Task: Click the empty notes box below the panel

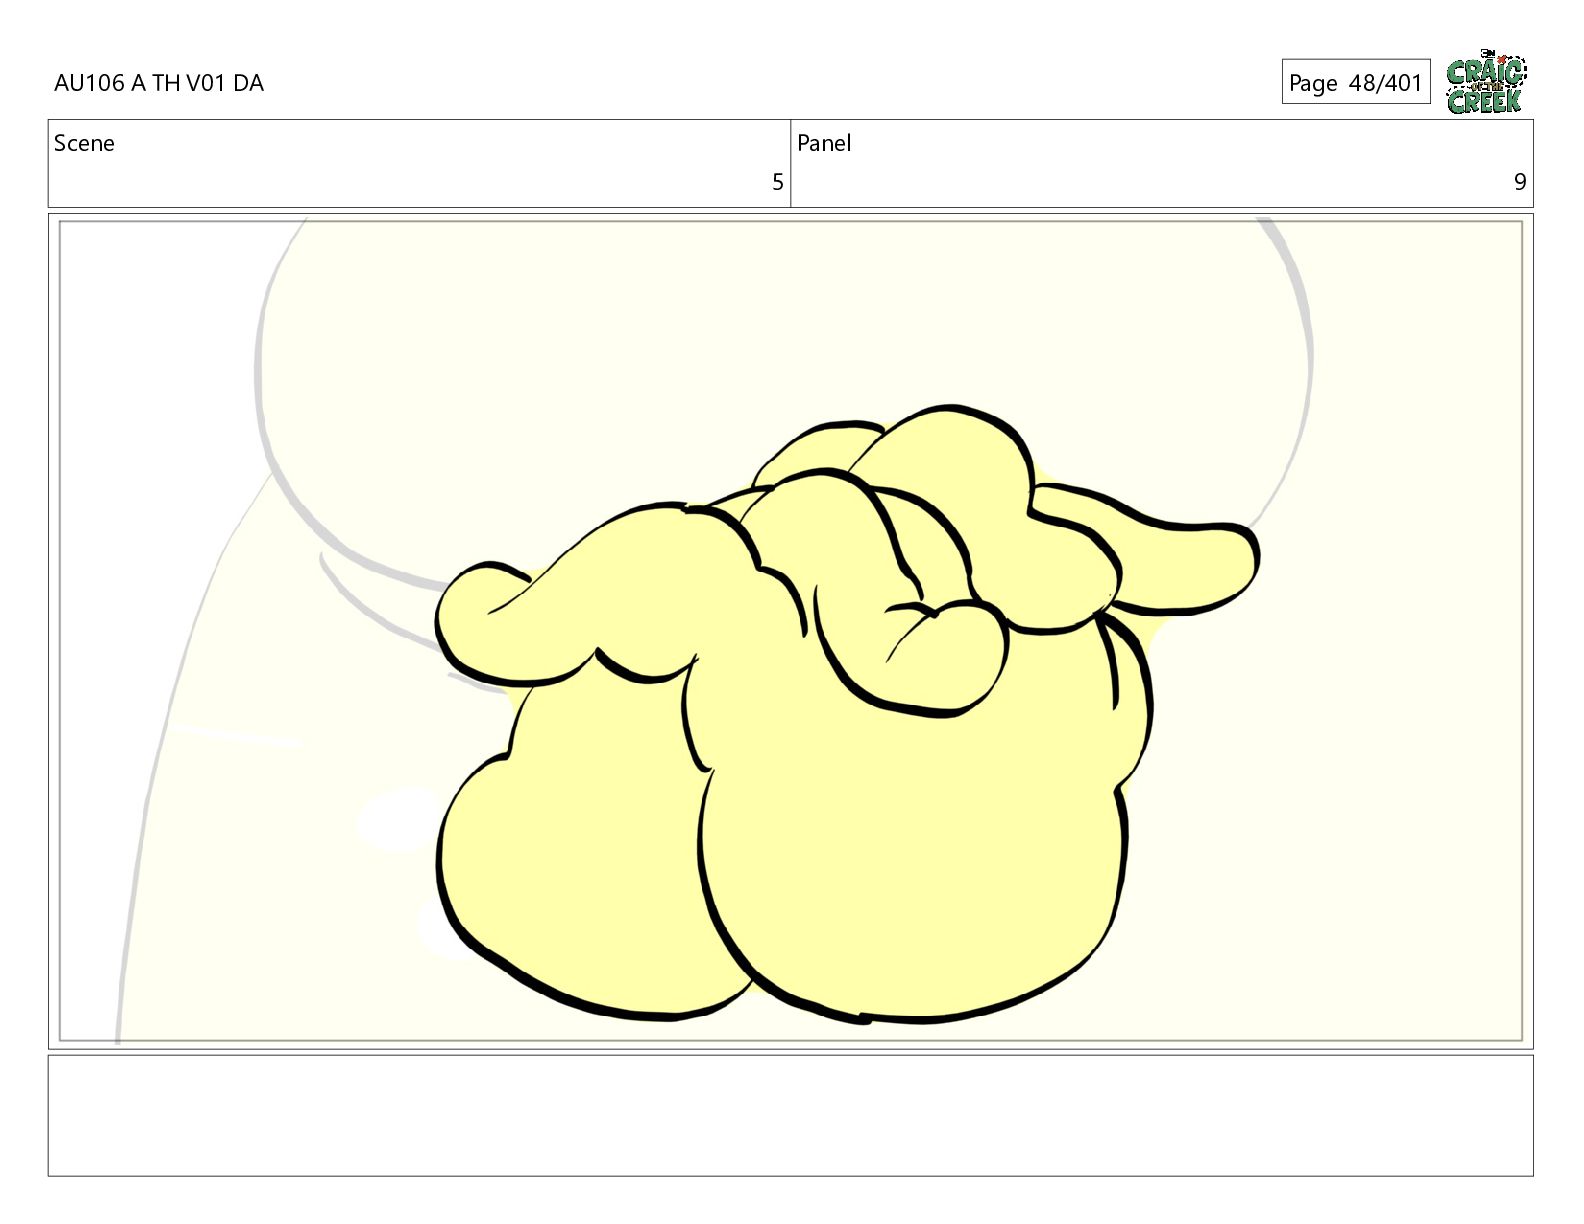Action: coord(790,1115)
